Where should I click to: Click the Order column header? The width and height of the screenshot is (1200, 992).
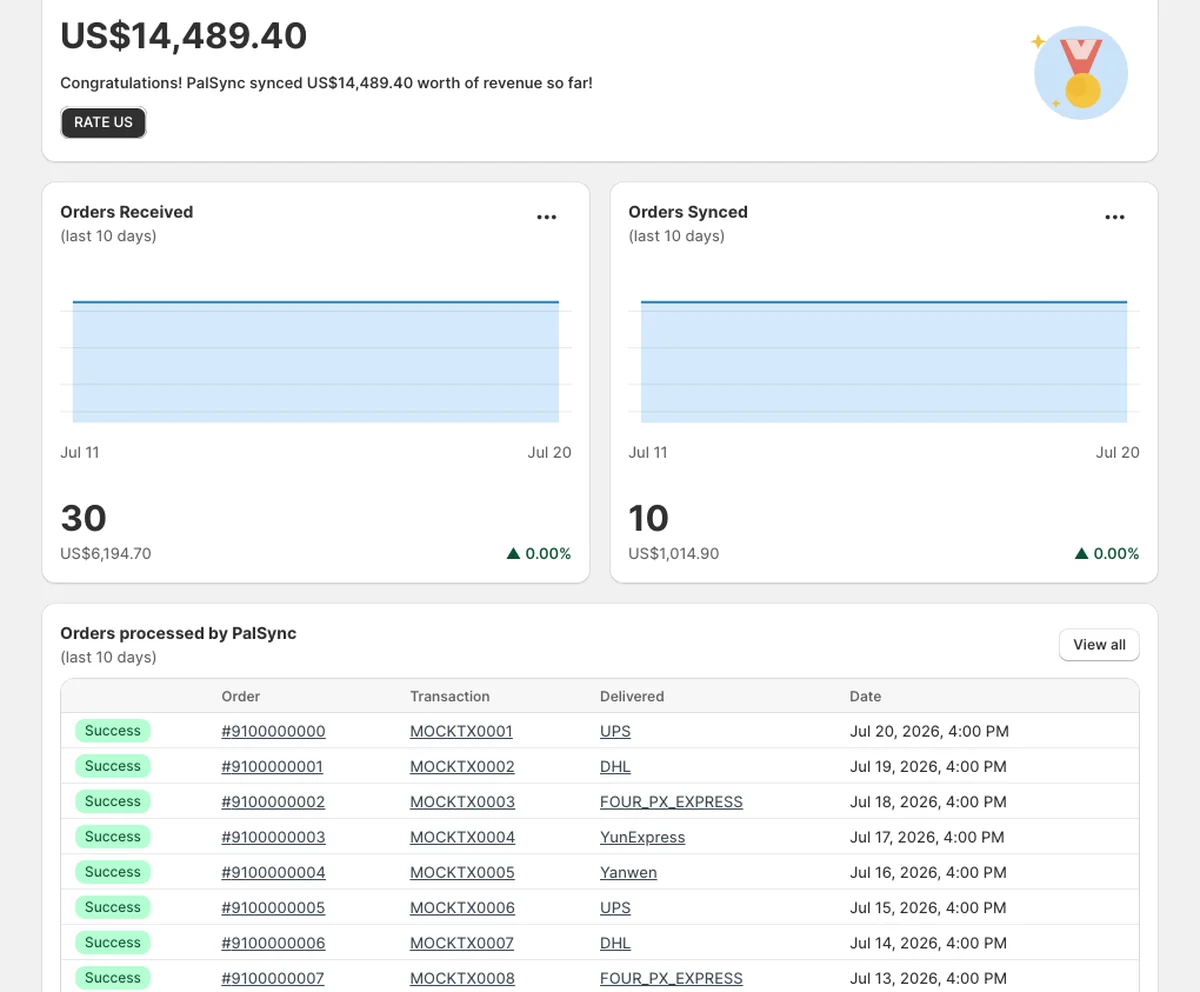pos(240,696)
